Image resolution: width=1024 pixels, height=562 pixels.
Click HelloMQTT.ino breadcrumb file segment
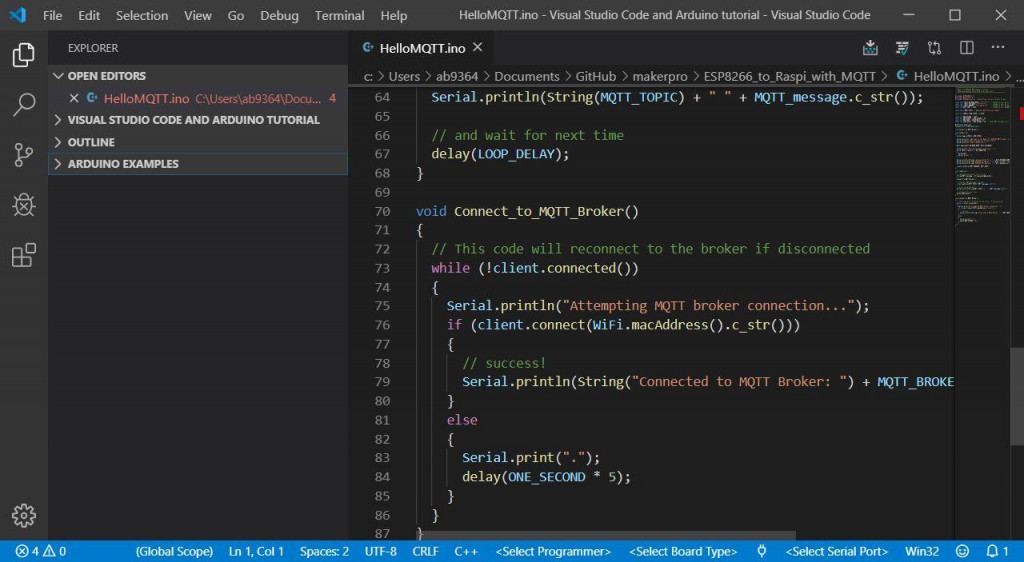tap(956, 76)
